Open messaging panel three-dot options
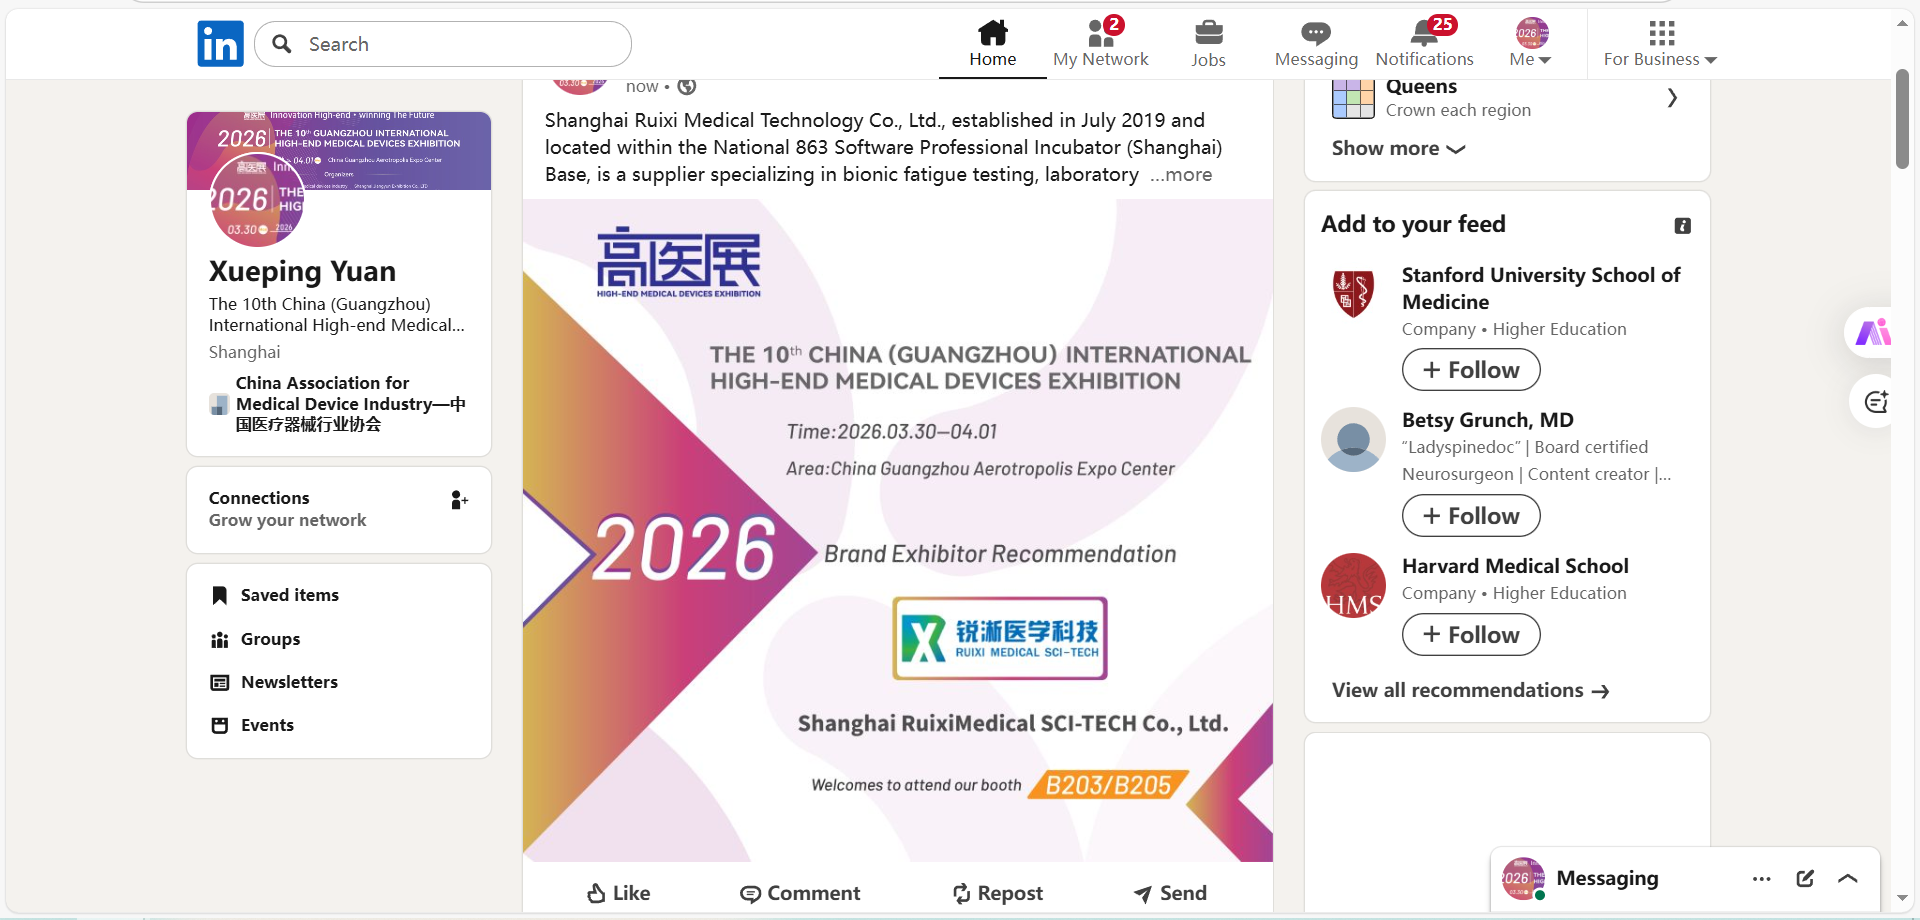 [1761, 878]
